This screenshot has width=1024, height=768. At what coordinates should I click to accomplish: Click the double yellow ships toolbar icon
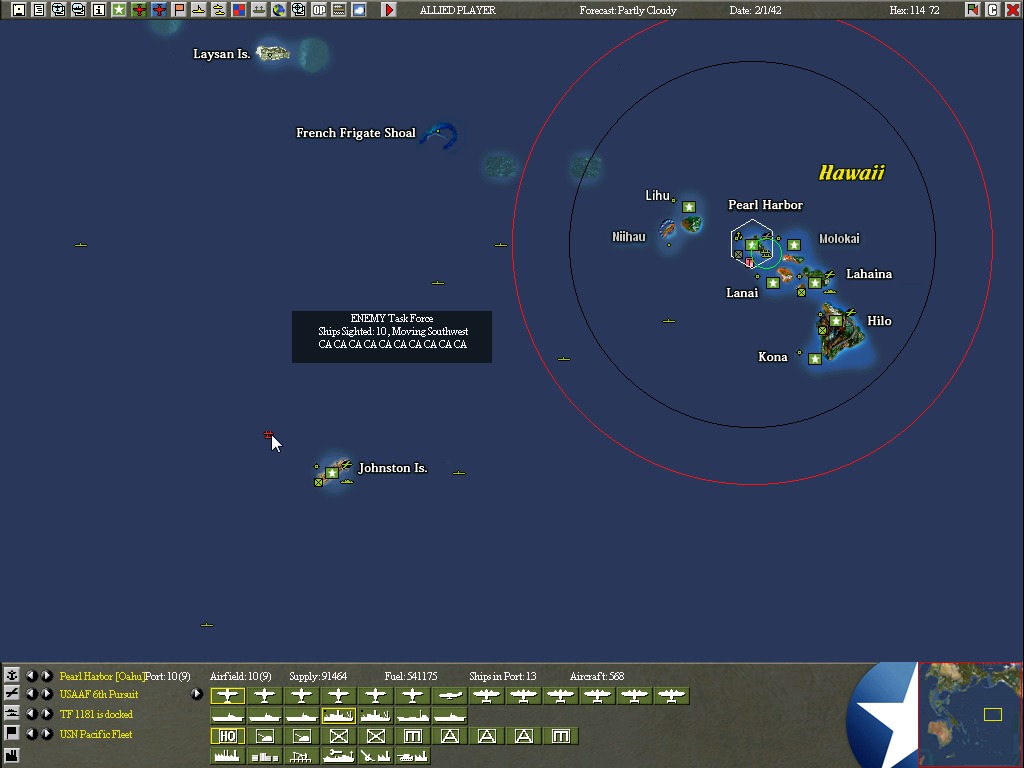[x=219, y=10]
